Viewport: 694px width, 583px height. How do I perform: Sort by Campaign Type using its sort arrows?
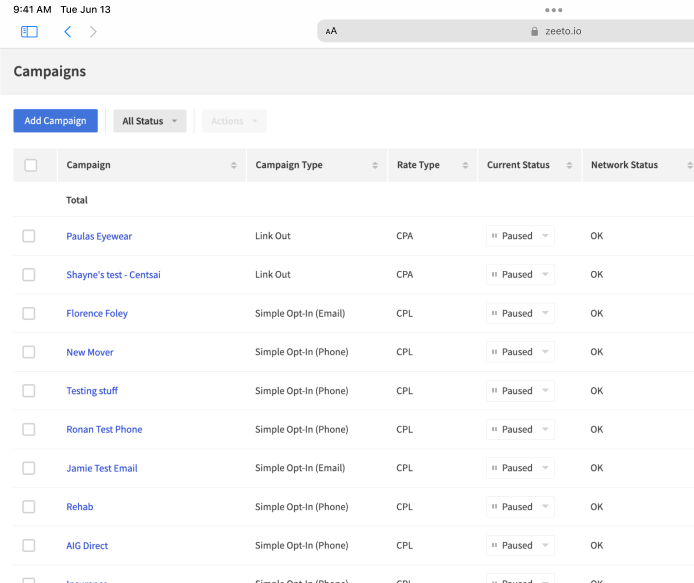(x=375, y=166)
